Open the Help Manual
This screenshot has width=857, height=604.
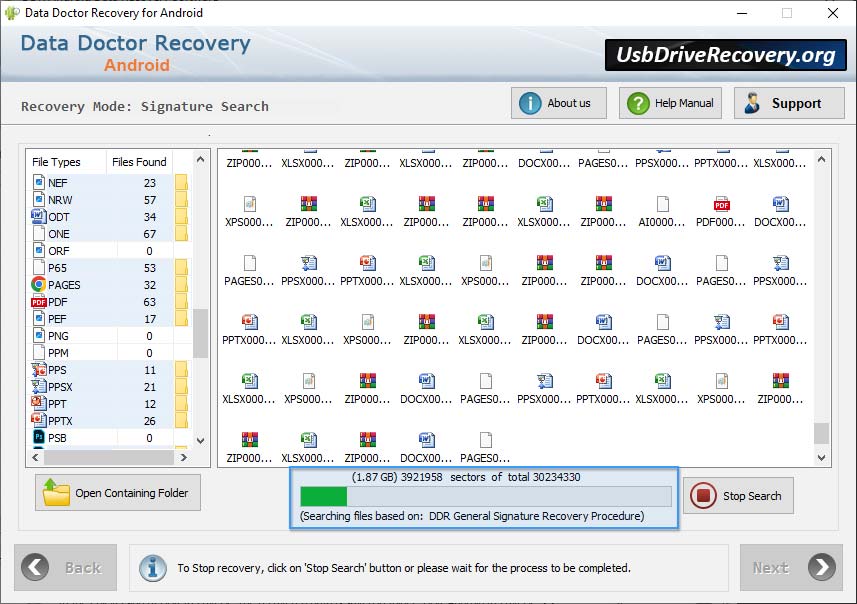[x=670, y=103]
